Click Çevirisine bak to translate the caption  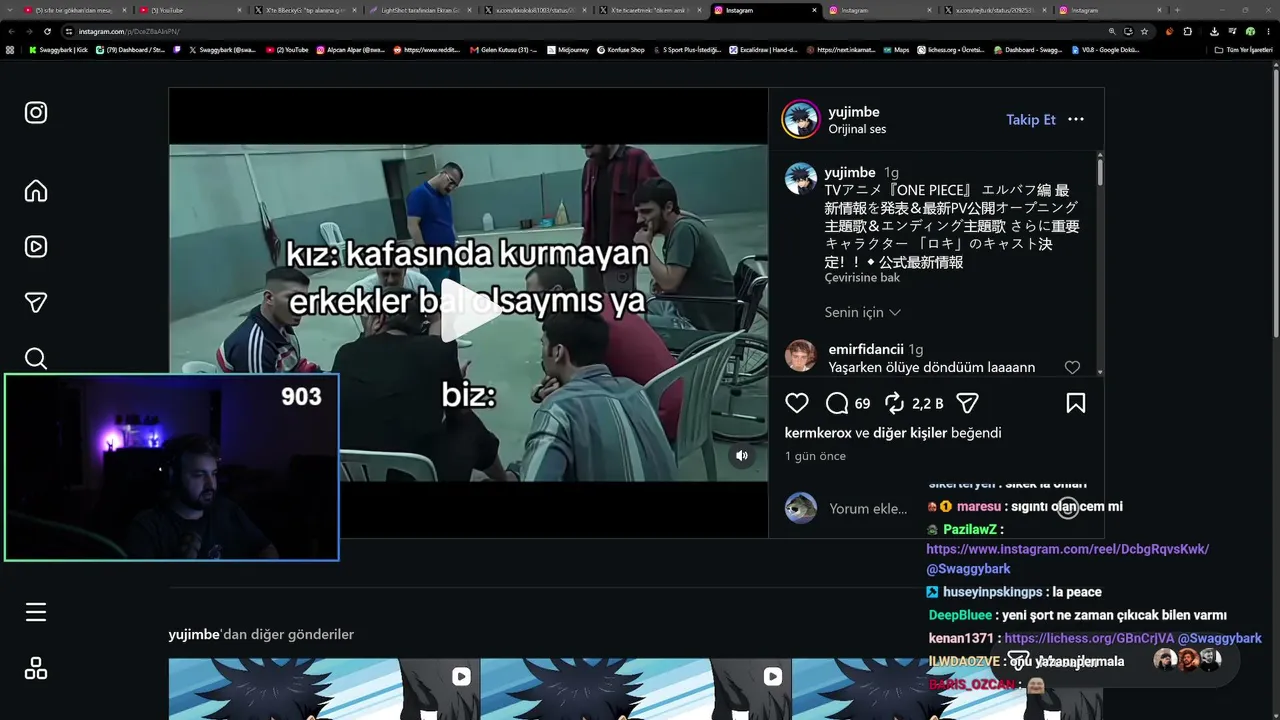pyautogui.click(x=862, y=278)
